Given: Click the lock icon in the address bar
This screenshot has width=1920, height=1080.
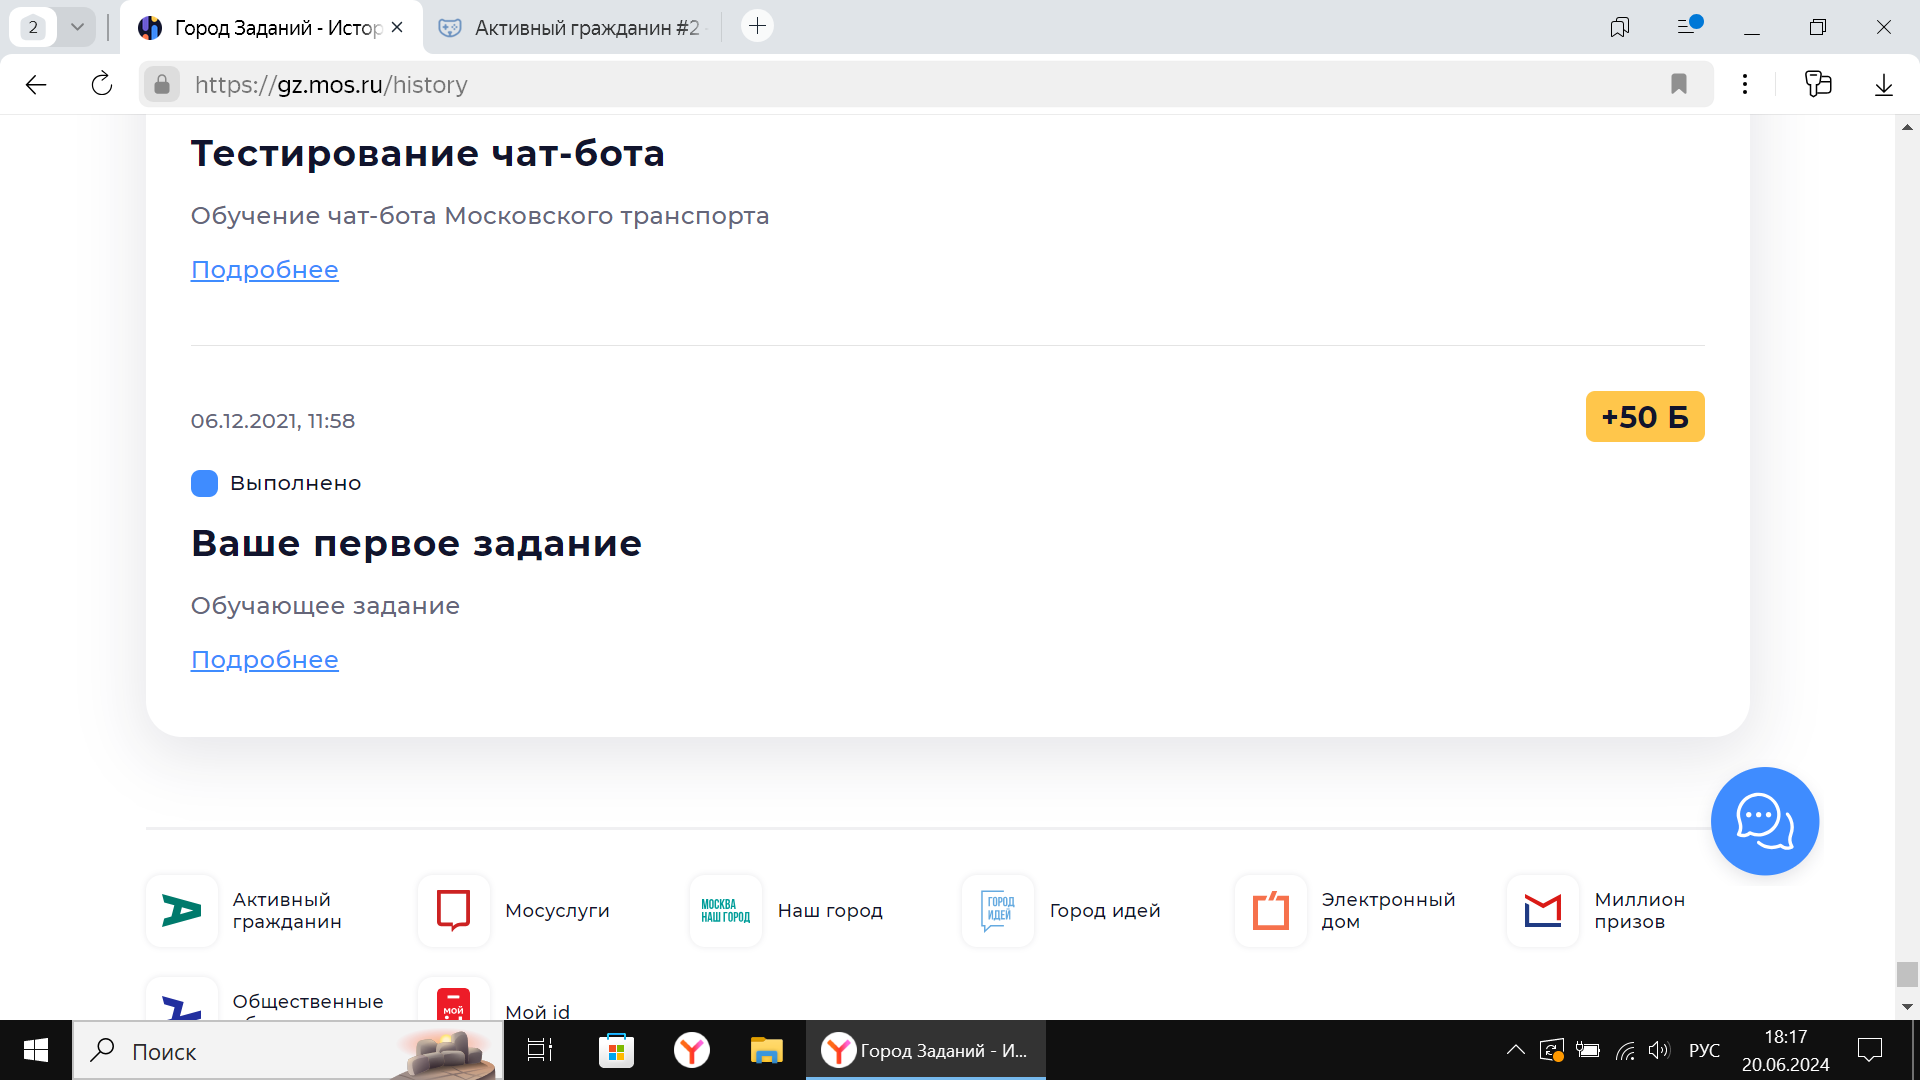Looking at the screenshot, I should pos(161,85).
